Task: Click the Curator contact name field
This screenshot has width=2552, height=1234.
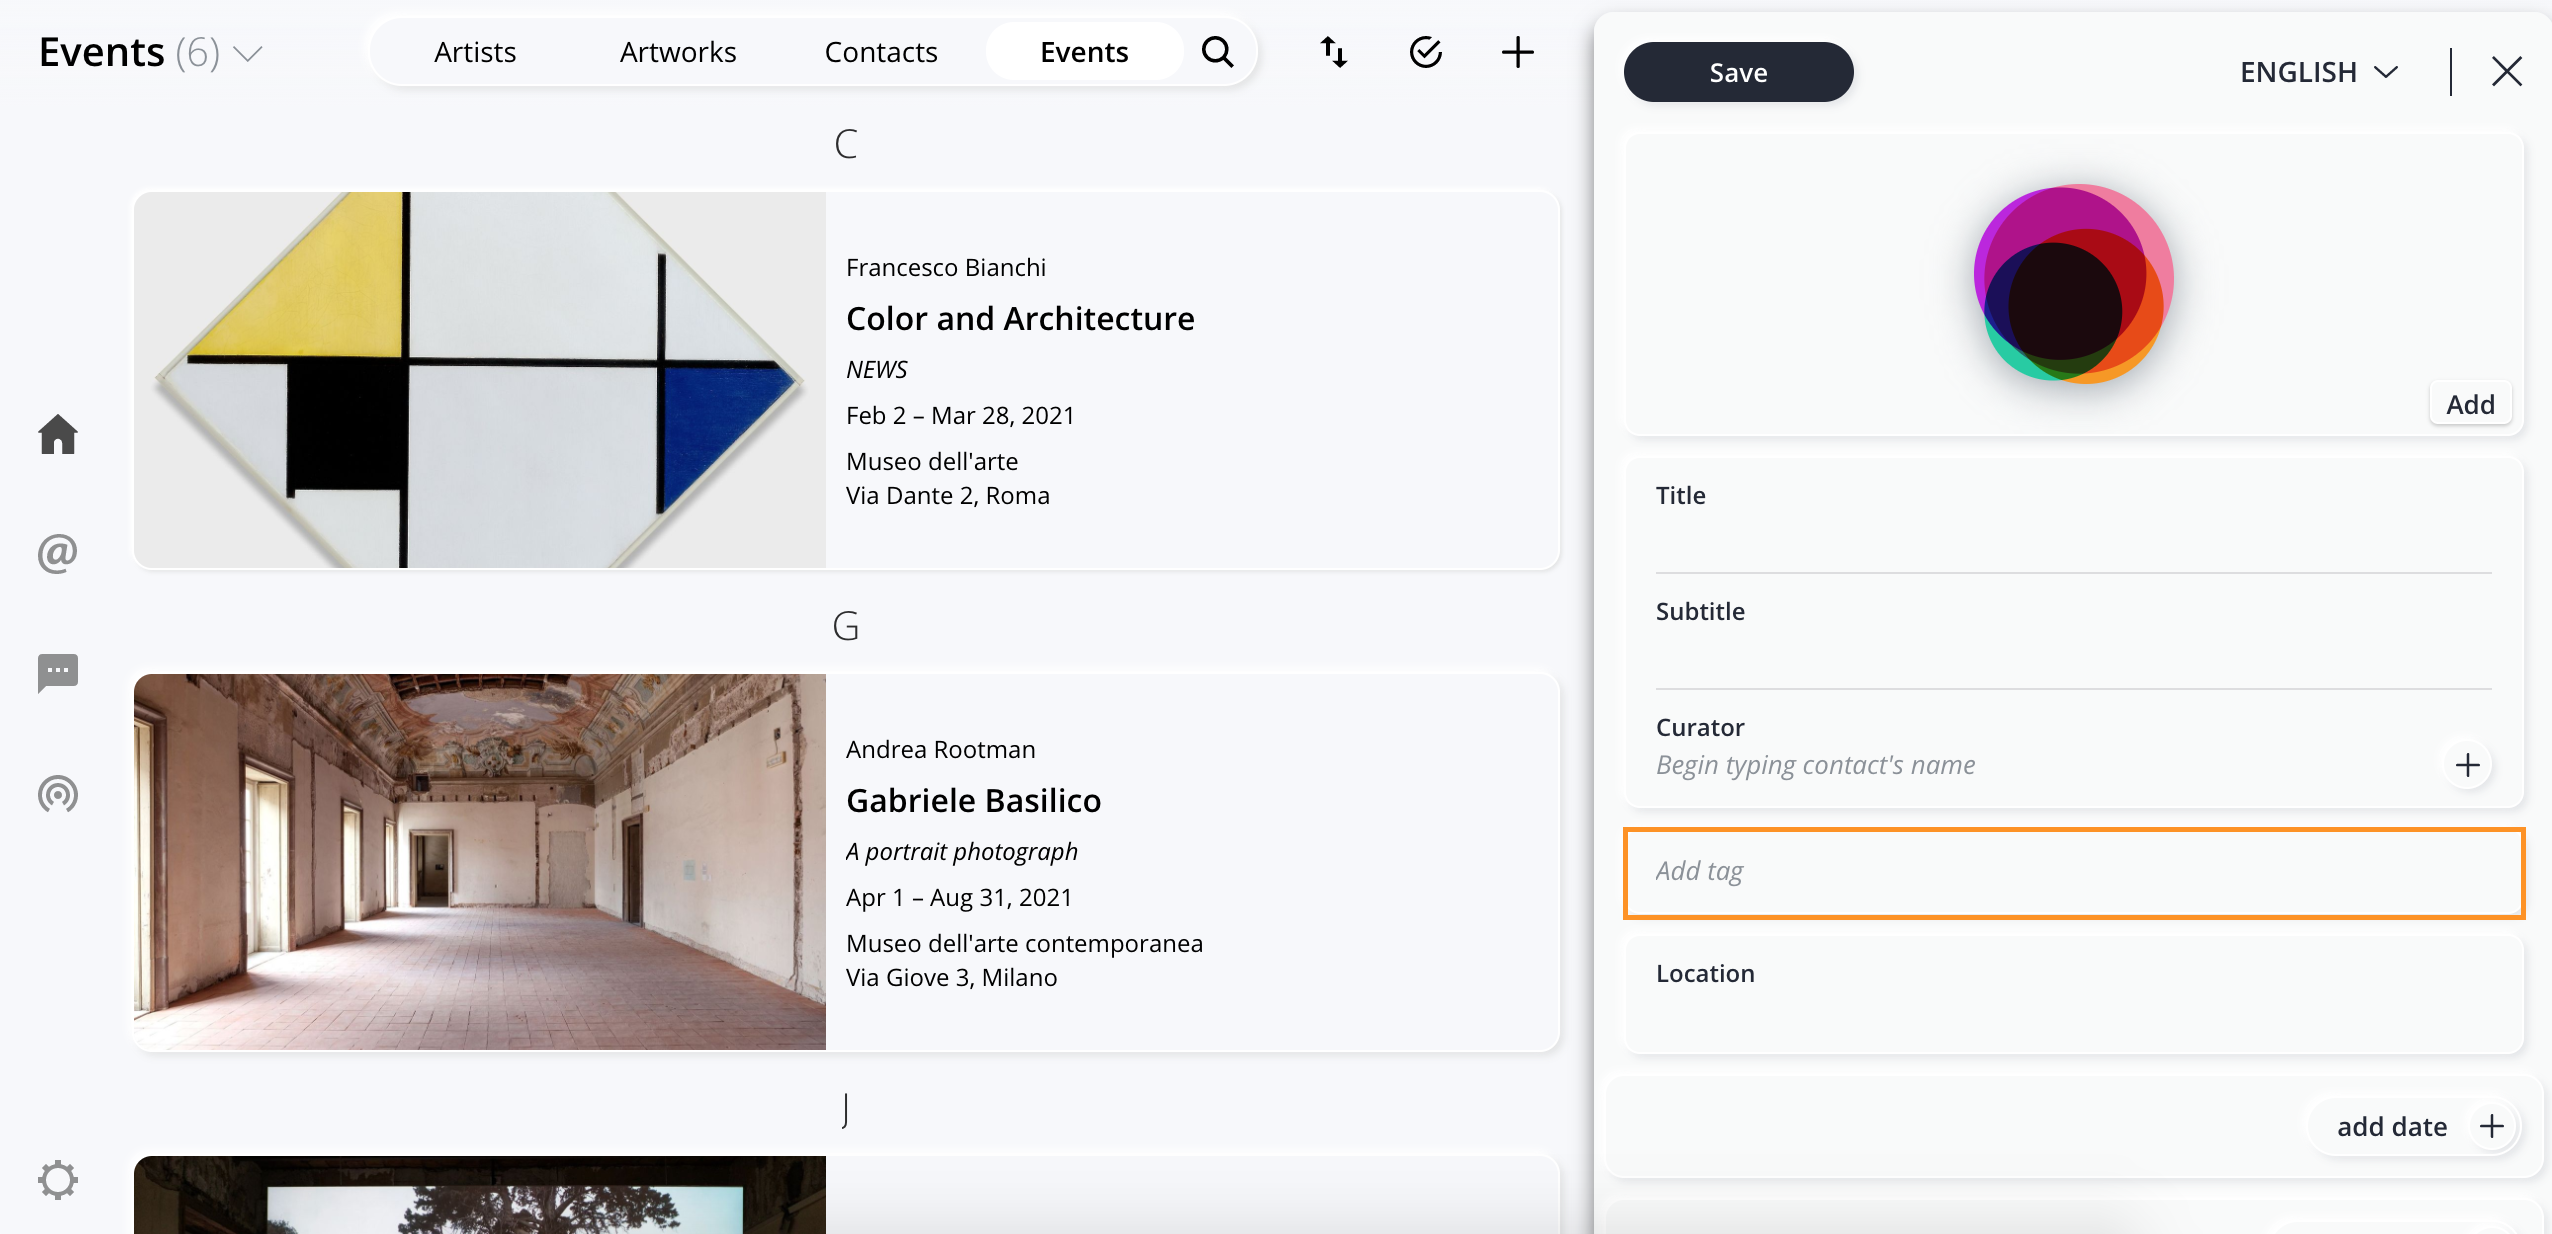Action: pos(2040,765)
